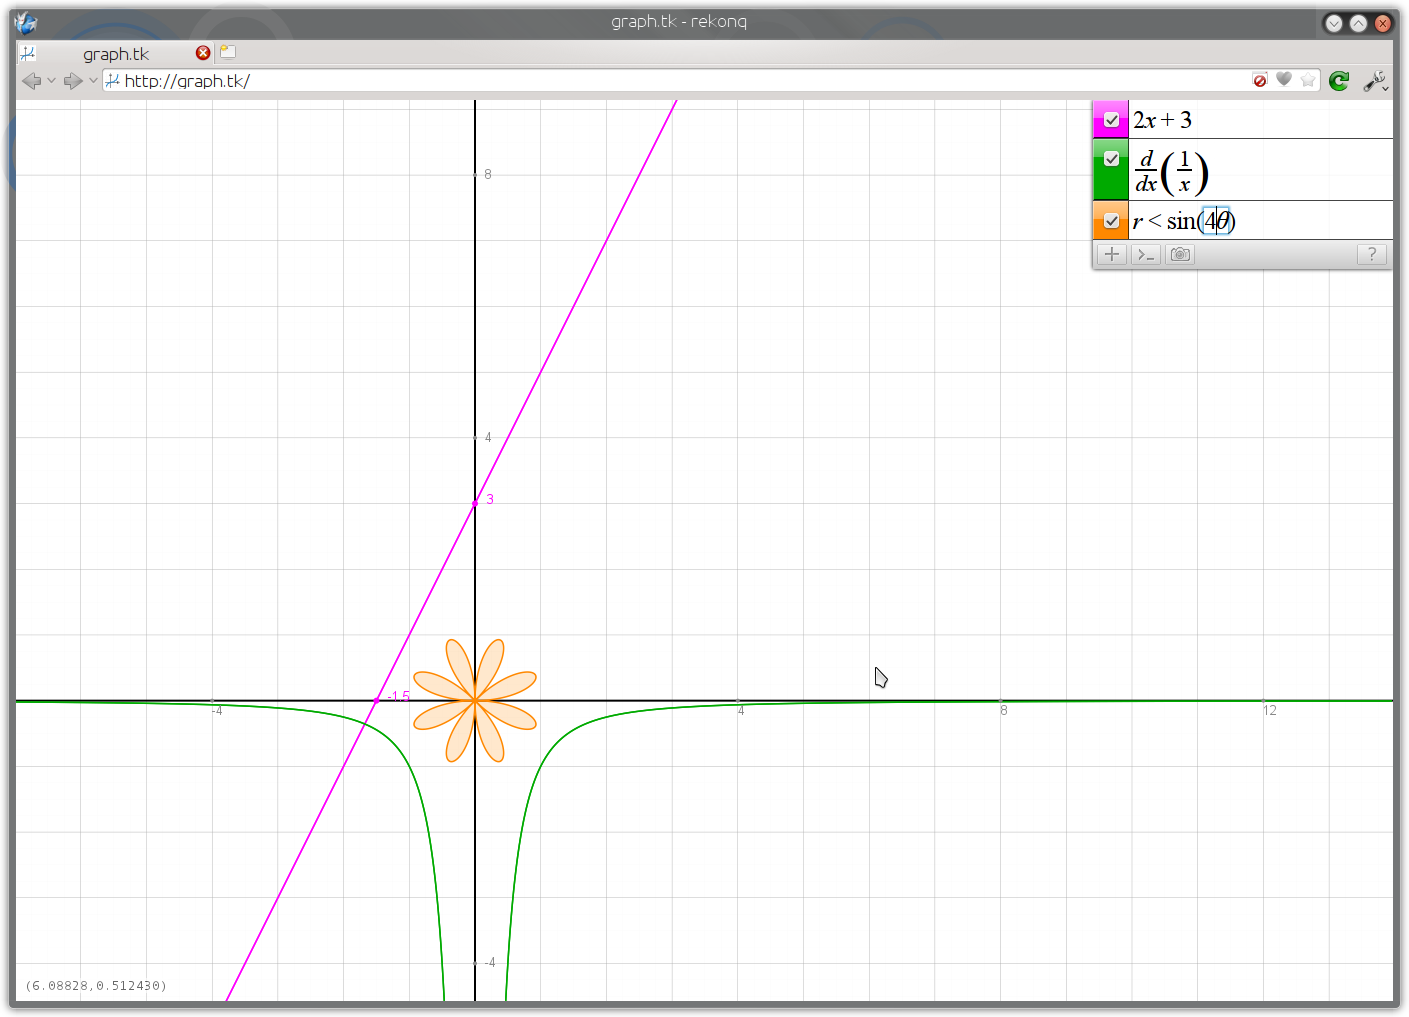Click the x-intercept label -1.5
This screenshot has height=1017, width=1409.
coord(398,697)
